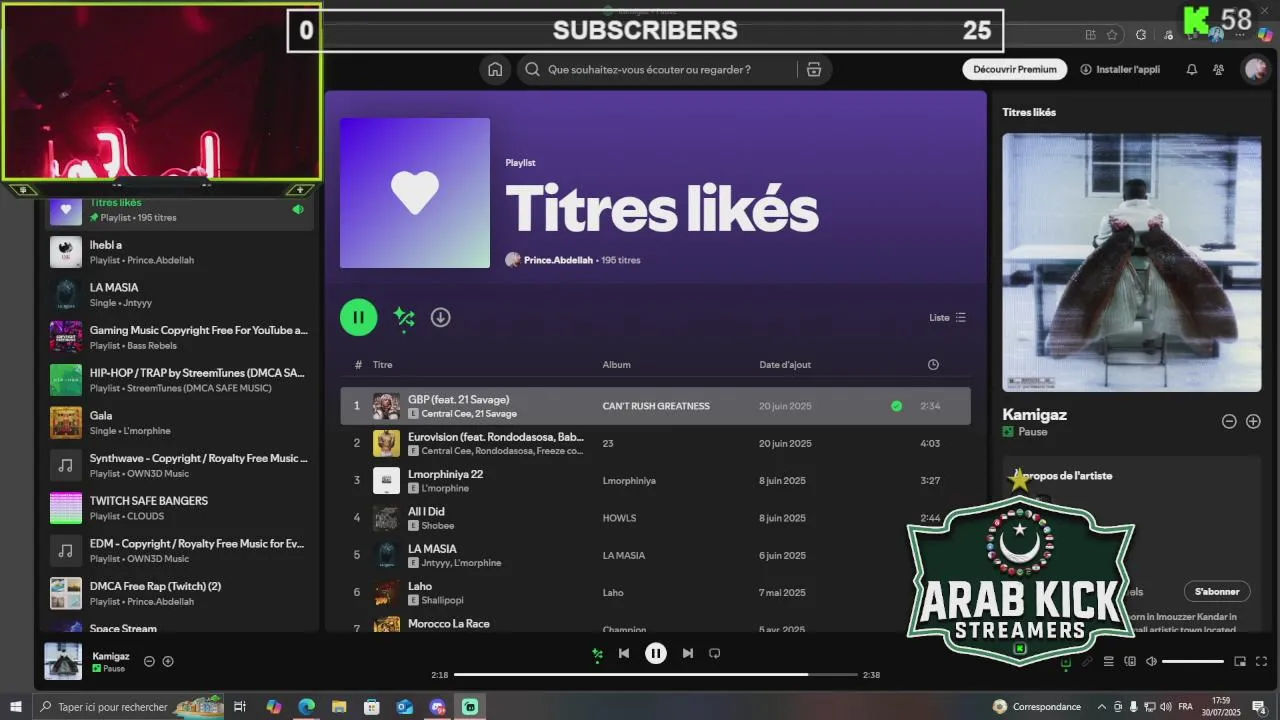Click the Découvrir Premium button

click(x=1015, y=69)
